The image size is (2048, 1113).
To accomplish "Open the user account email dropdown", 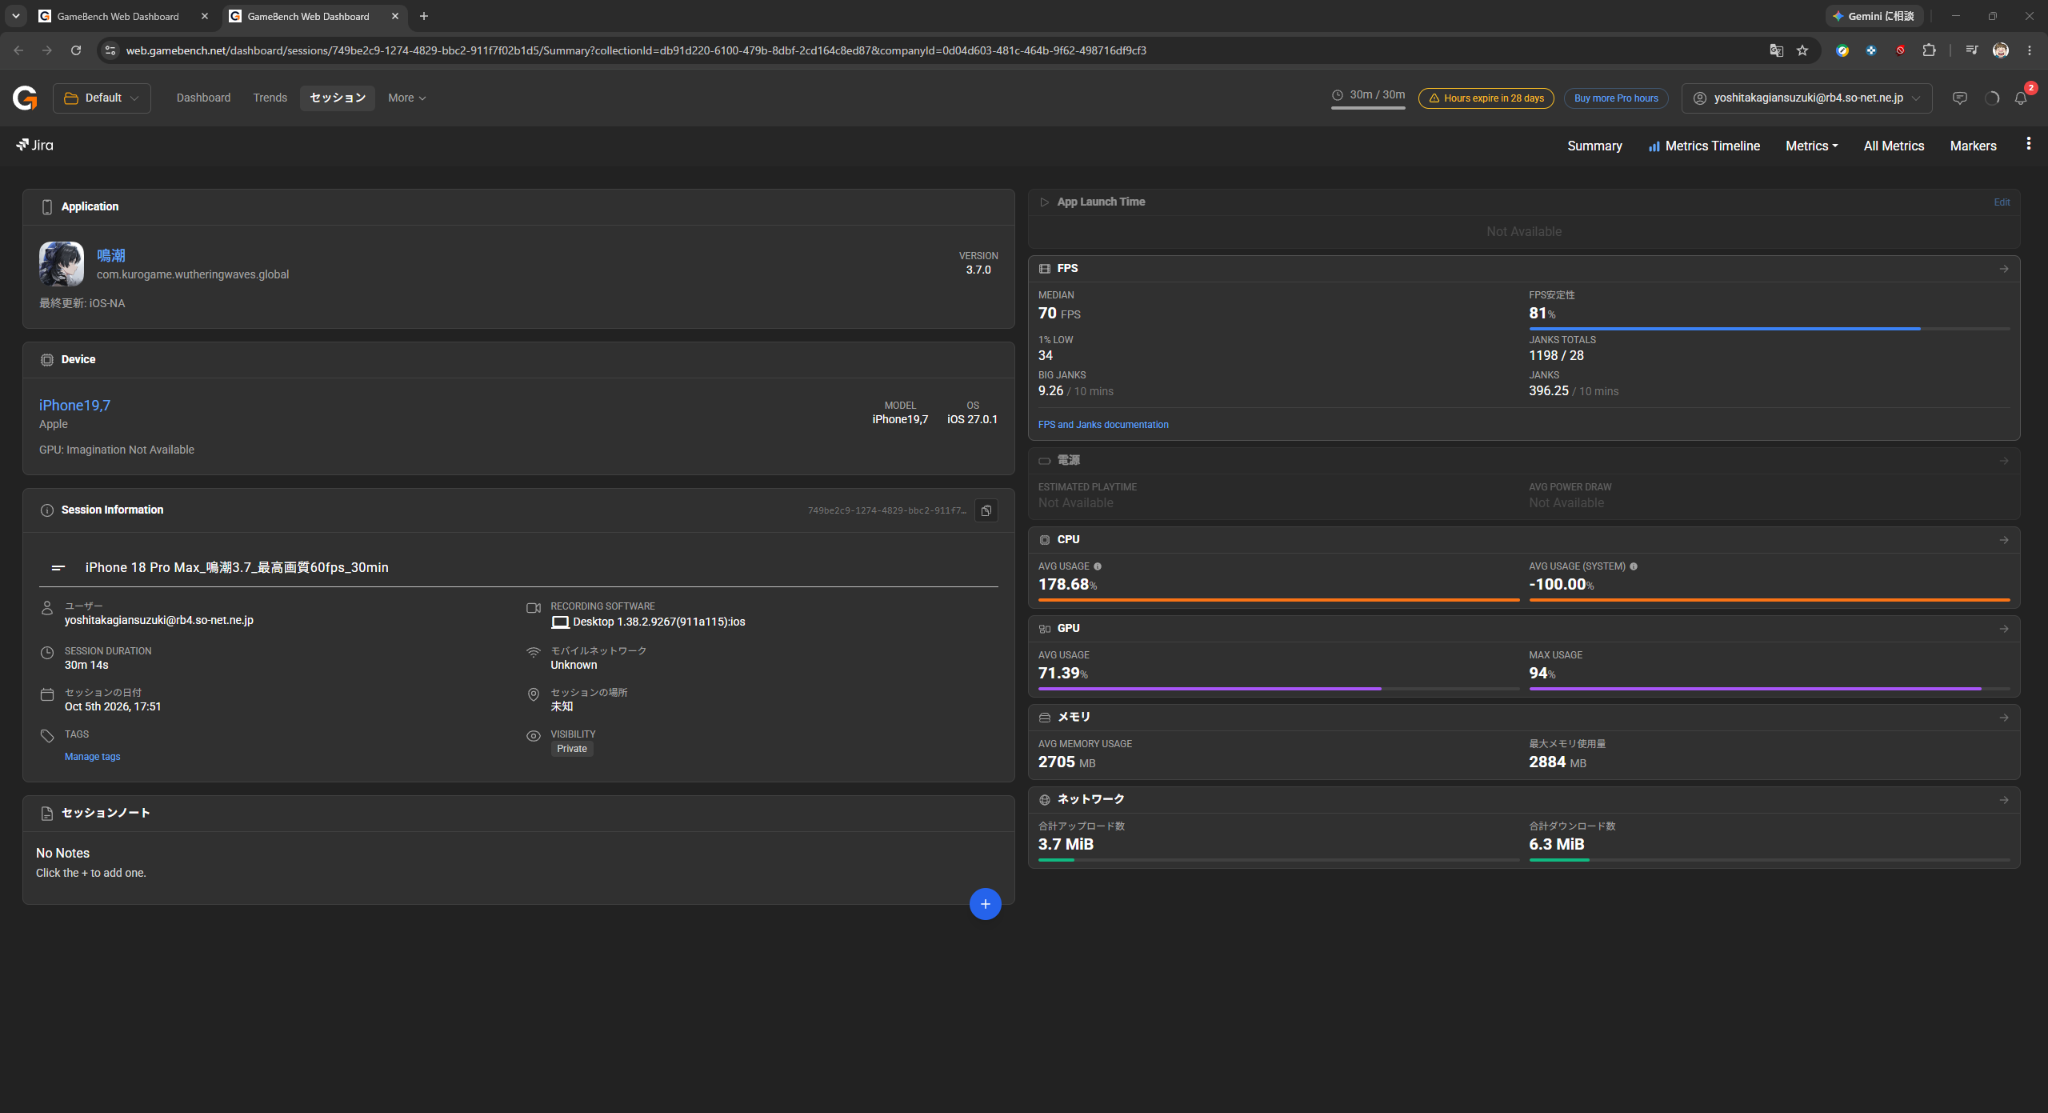I will point(1807,98).
